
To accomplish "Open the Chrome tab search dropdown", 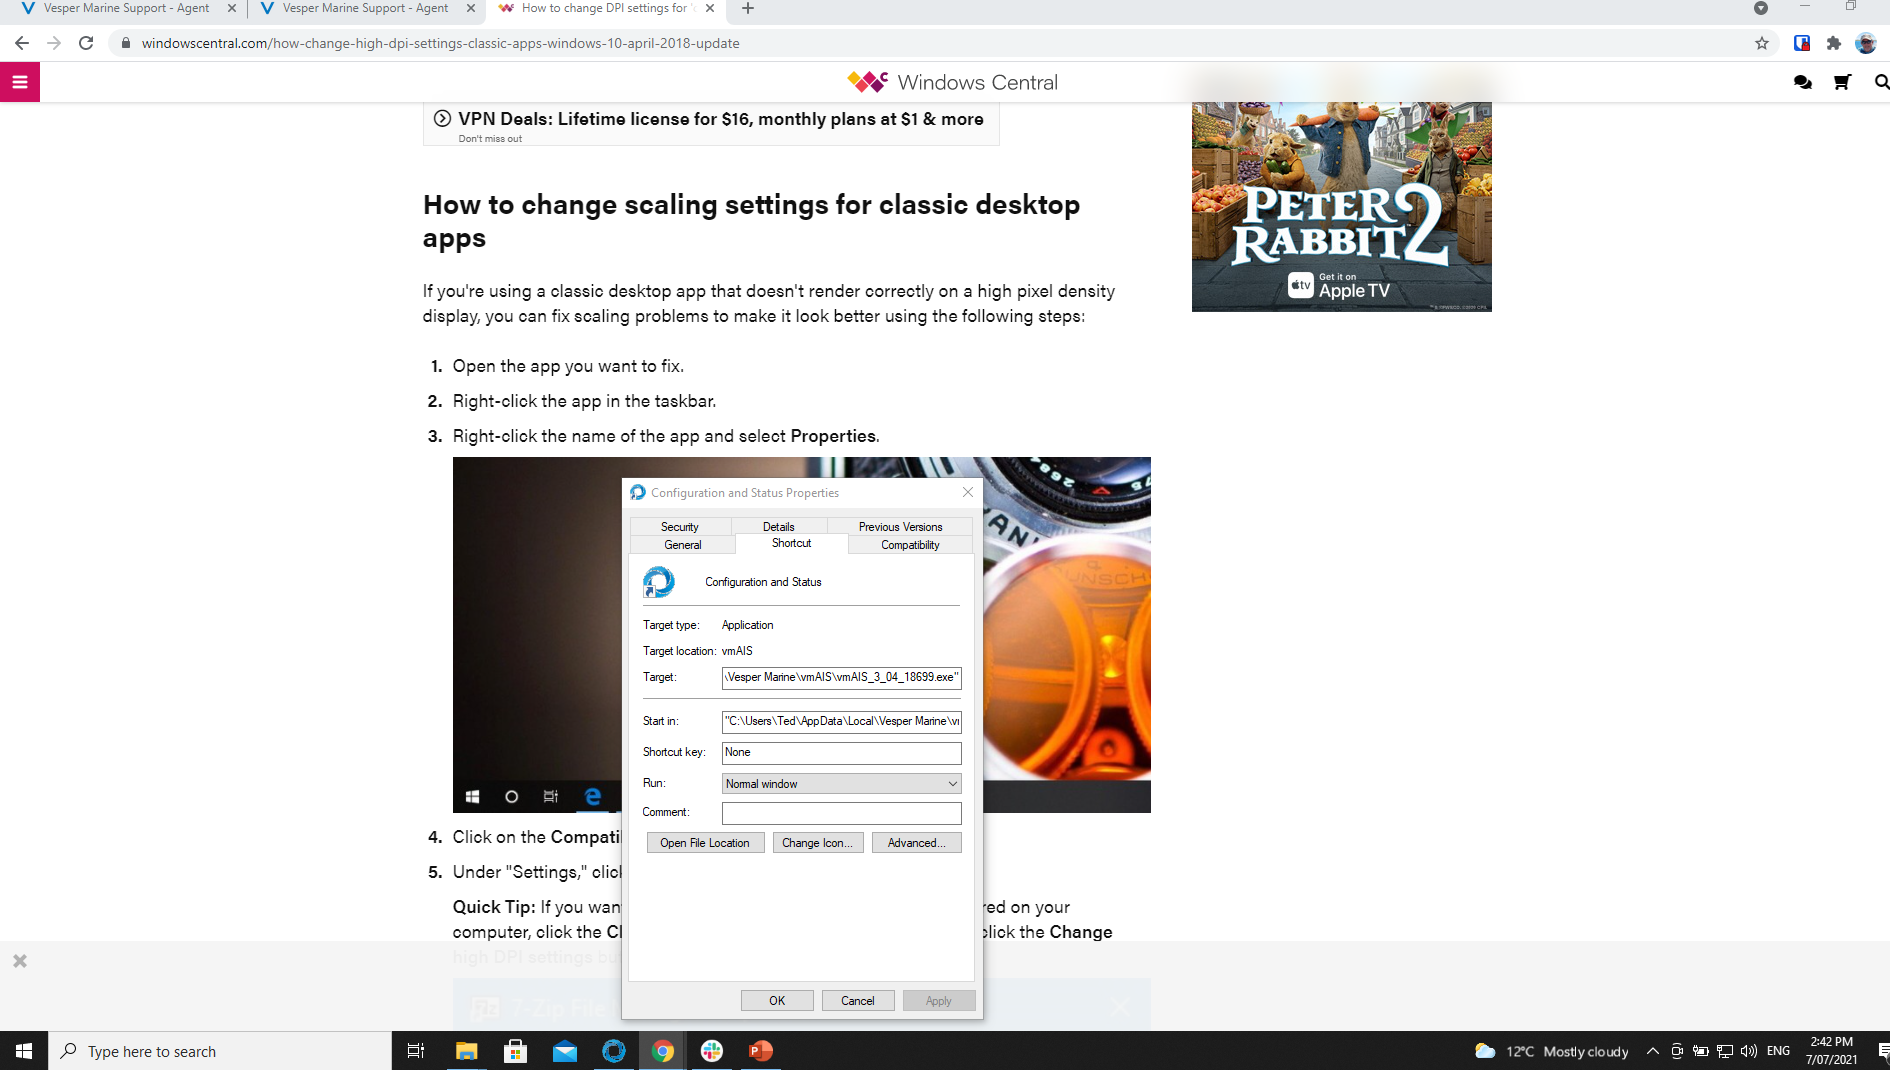I will [1761, 9].
